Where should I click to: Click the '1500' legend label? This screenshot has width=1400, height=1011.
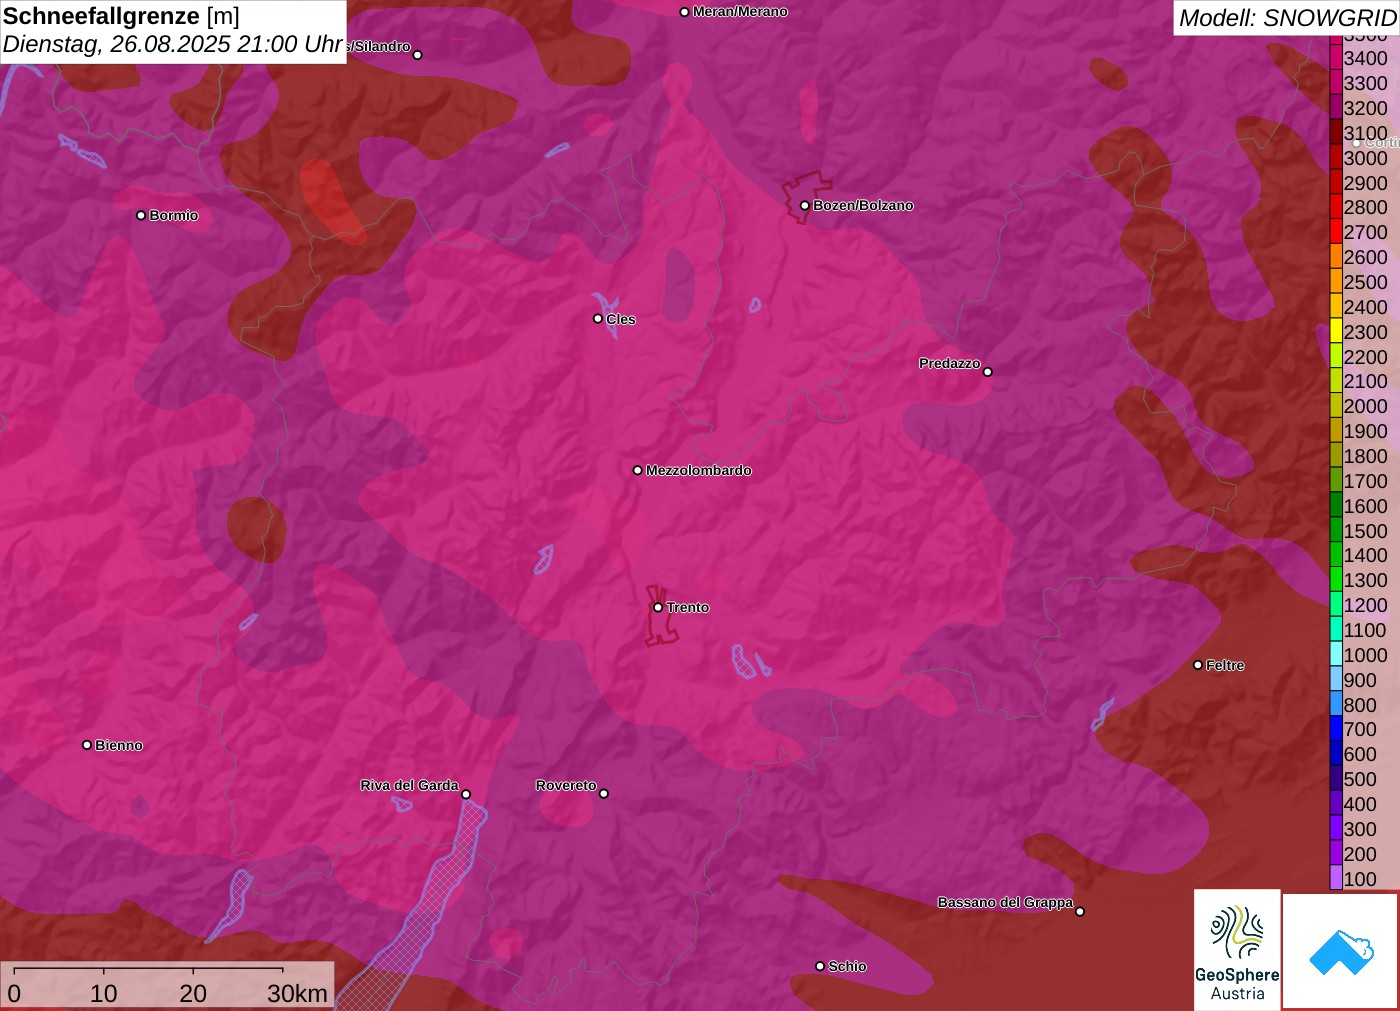click(x=1366, y=531)
